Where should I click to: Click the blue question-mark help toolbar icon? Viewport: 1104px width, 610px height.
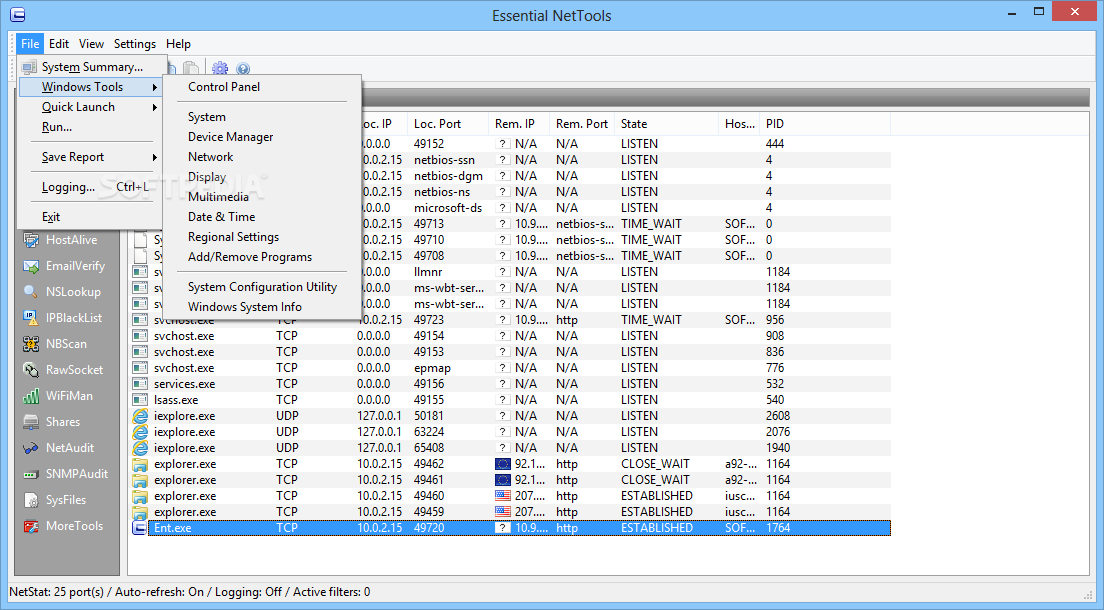tap(243, 68)
